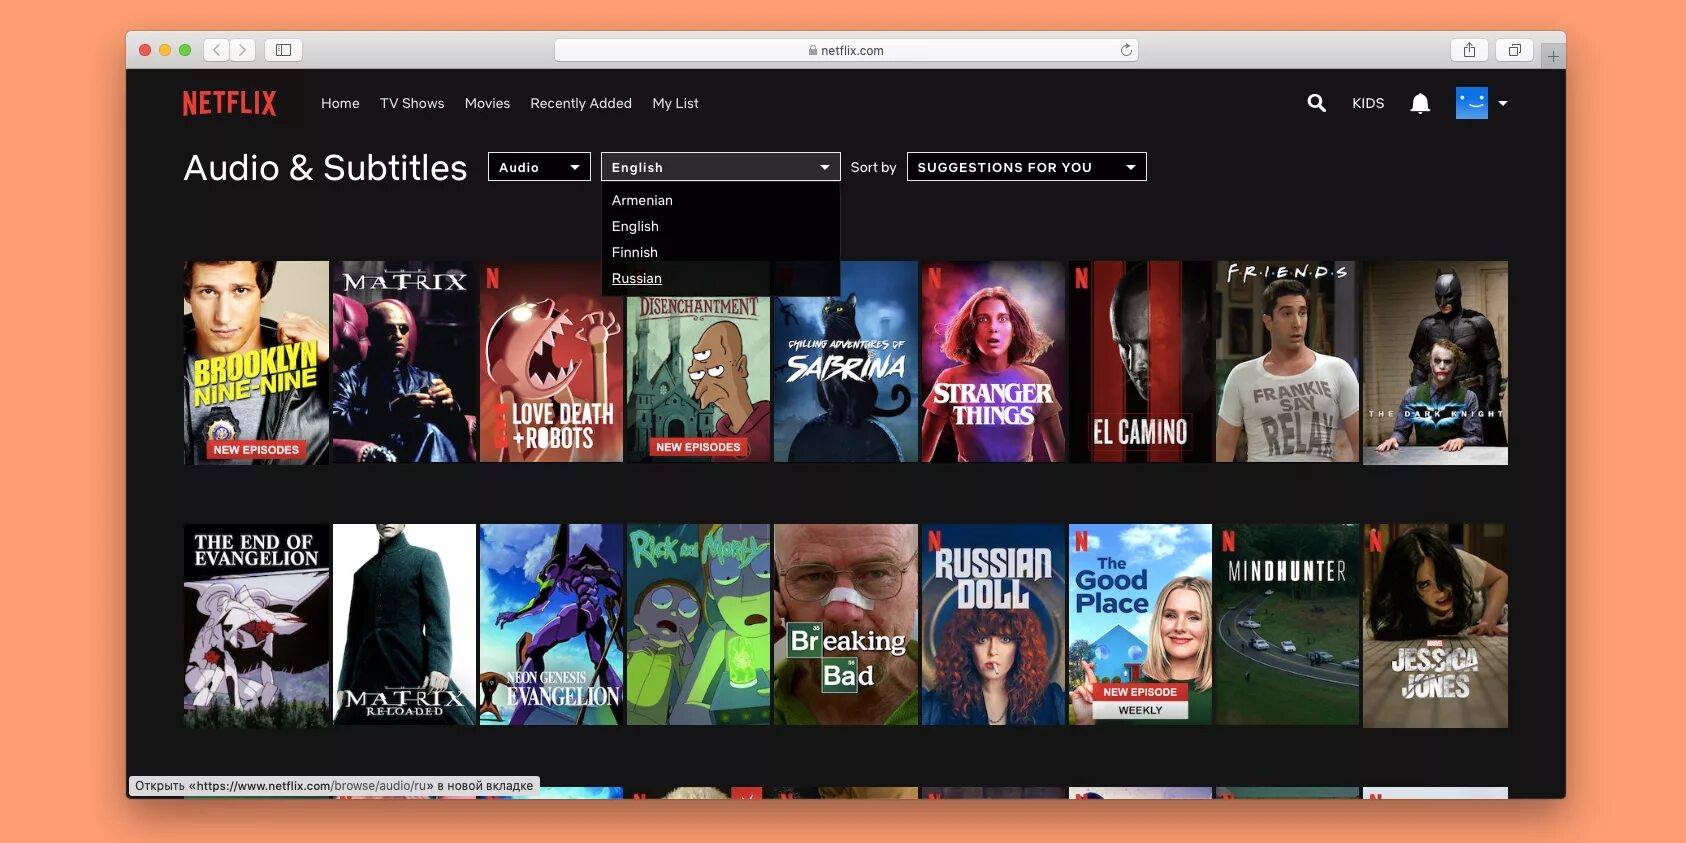Viewport: 1686px width, 843px height.
Task: Open Recently Added
Action: coord(581,103)
